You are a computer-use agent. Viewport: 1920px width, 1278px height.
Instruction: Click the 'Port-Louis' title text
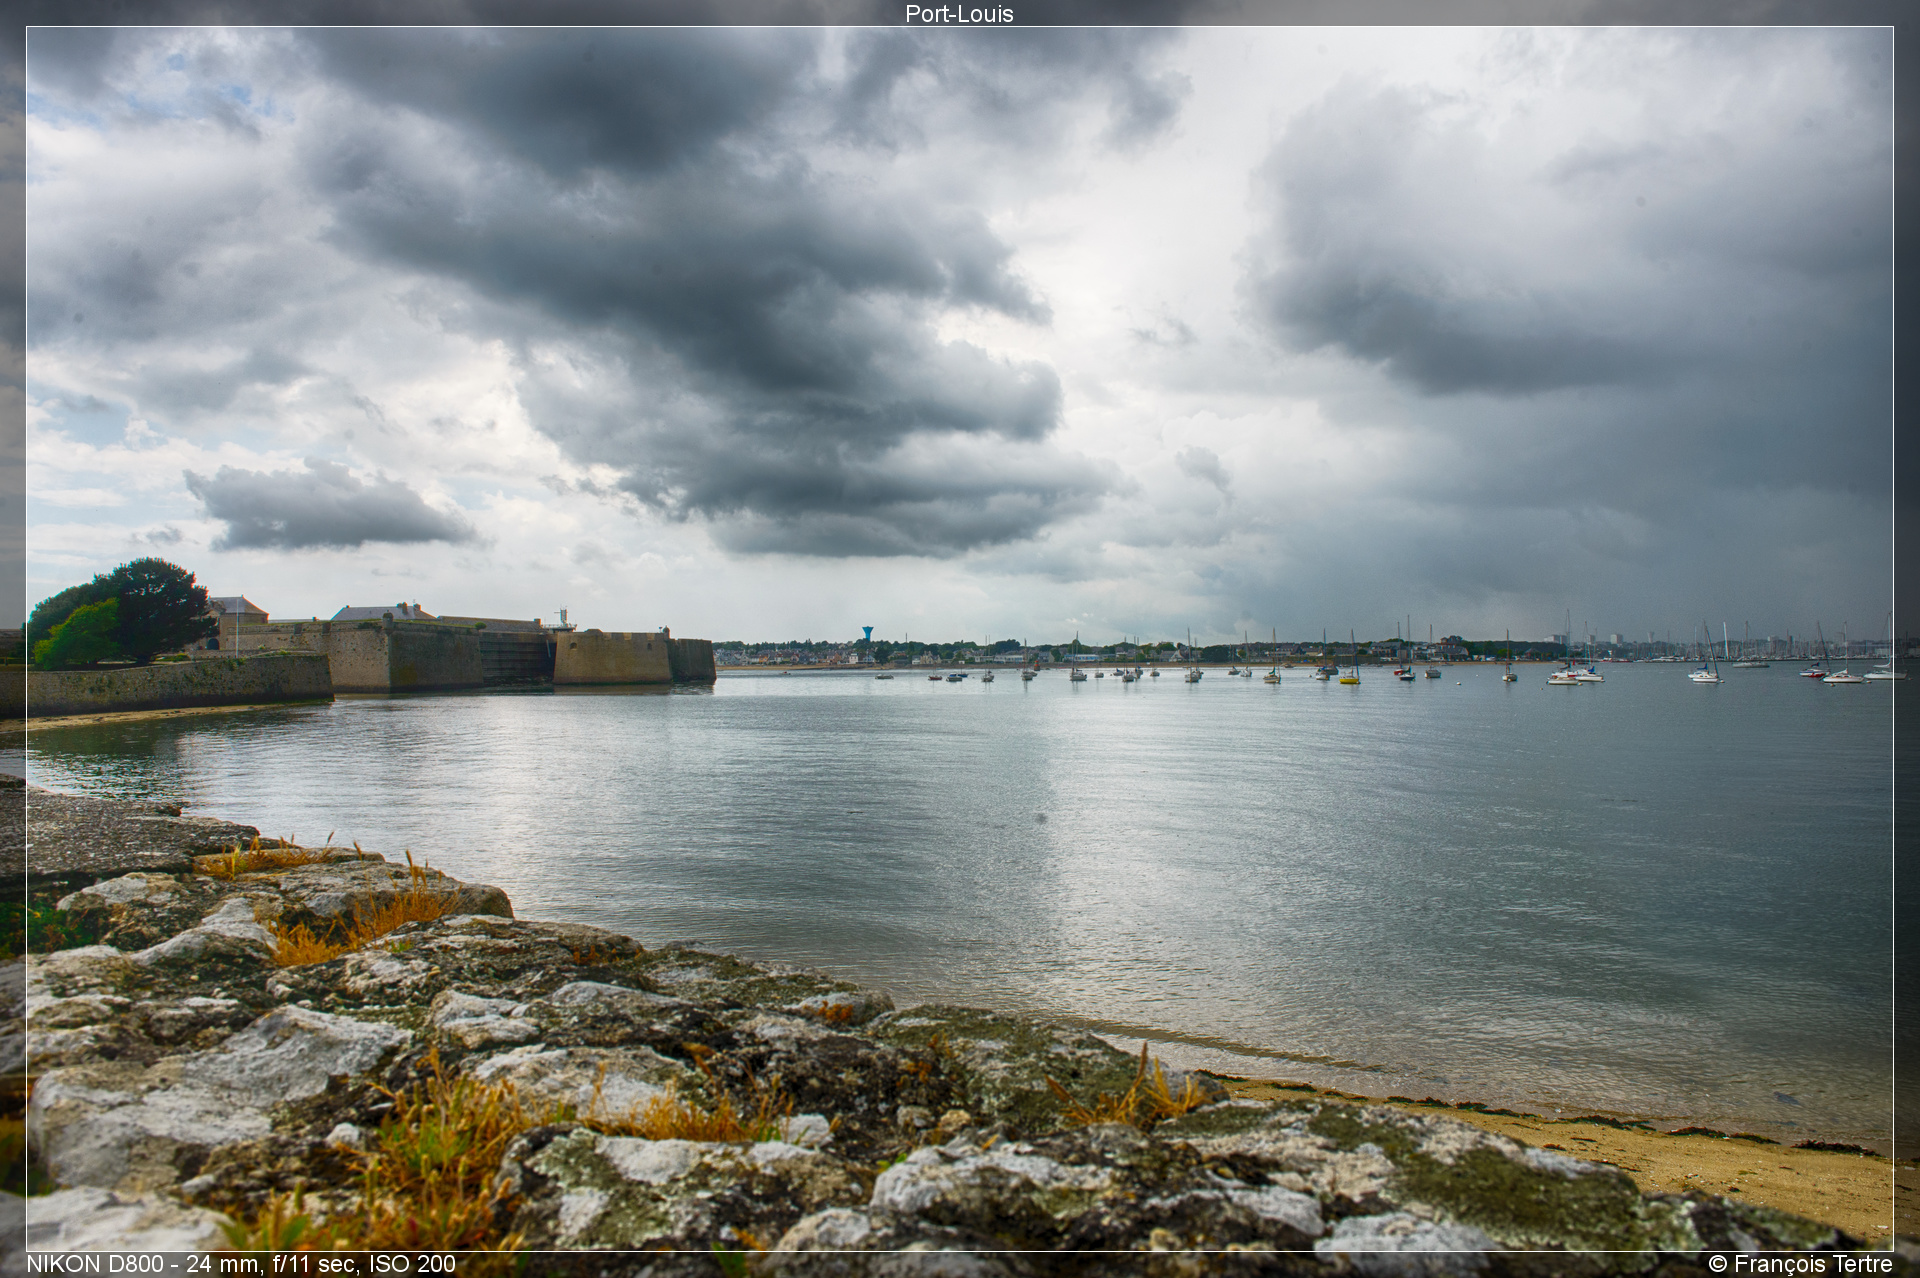[x=959, y=14]
